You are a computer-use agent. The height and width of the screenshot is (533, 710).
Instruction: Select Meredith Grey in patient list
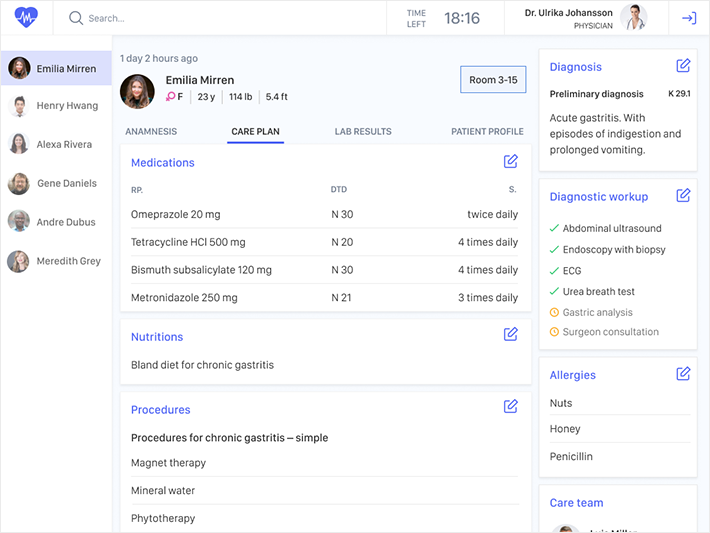tap(56, 261)
